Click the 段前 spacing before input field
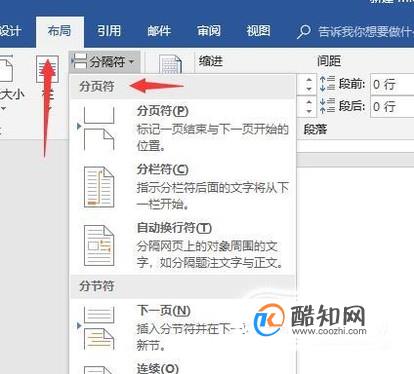The image size is (414, 374). tap(392, 84)
